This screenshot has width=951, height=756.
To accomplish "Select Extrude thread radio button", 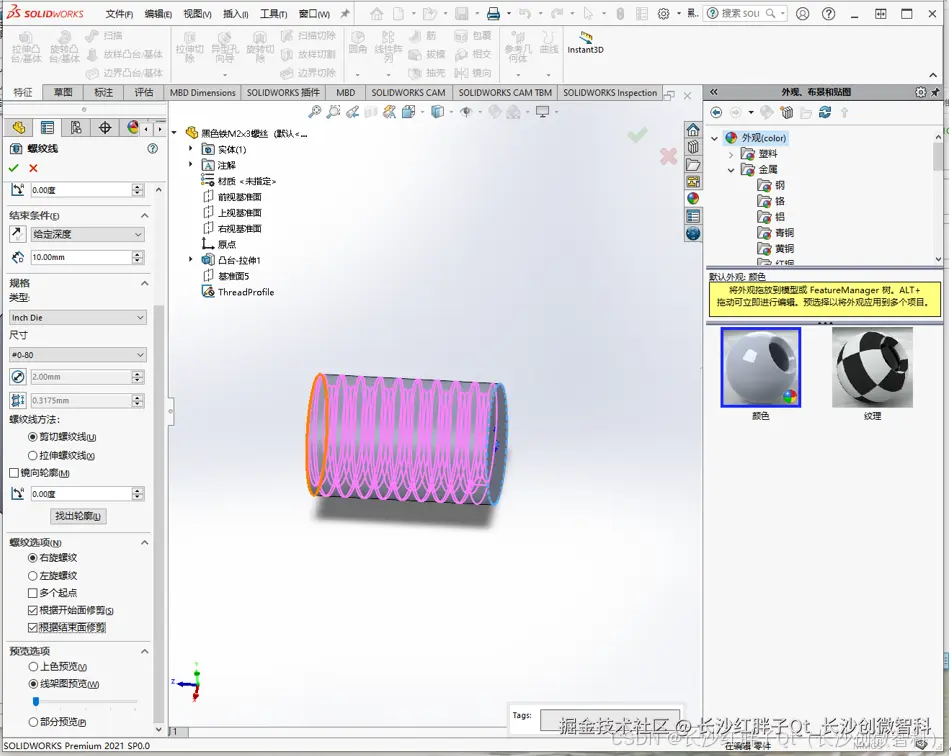I will 33,456.
